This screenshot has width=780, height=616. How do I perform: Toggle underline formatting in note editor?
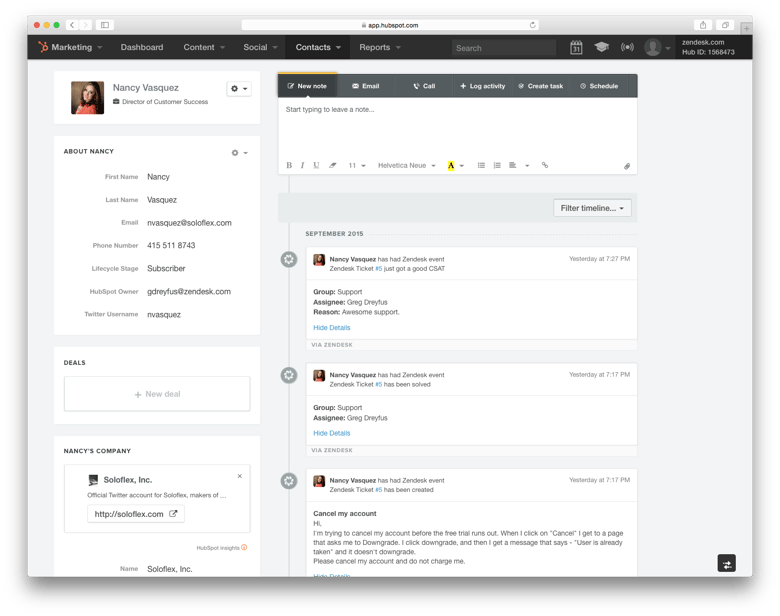tap(316, 165)
